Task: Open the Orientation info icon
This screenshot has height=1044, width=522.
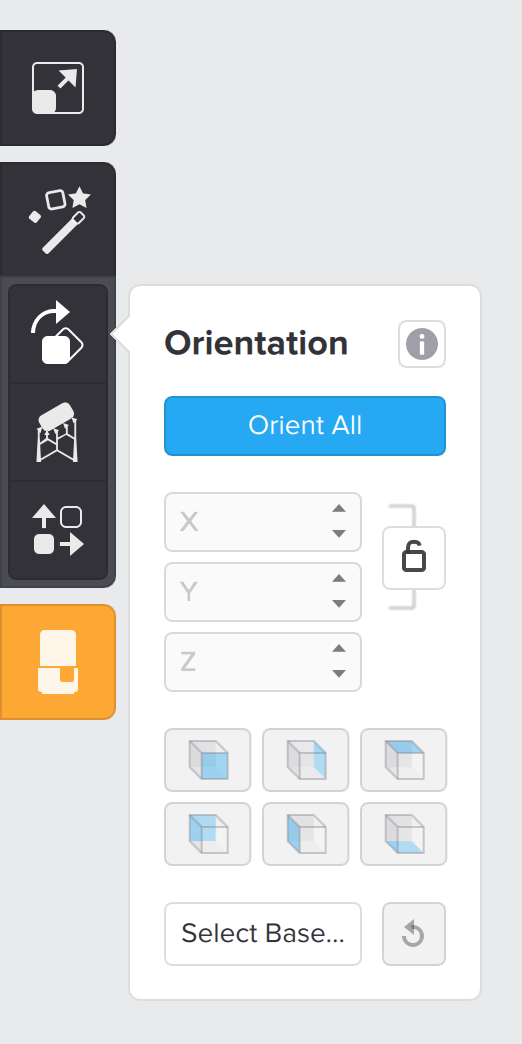Action: coord(422,344)
